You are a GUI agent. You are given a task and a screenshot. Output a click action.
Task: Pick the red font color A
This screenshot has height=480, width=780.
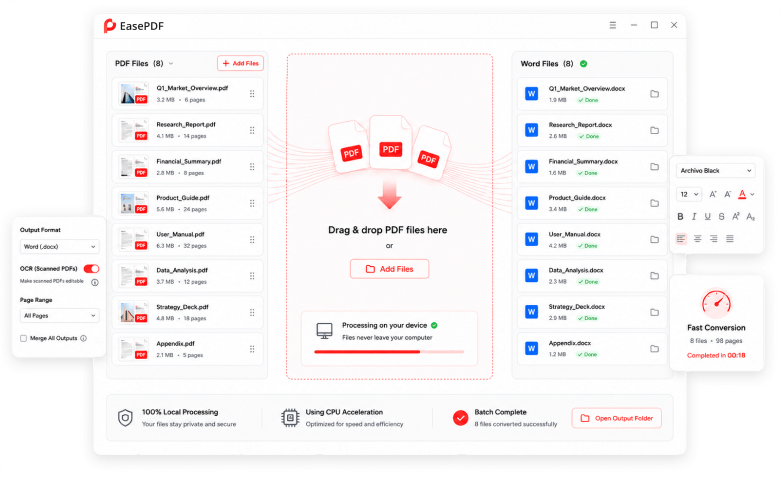coord(742,194)
